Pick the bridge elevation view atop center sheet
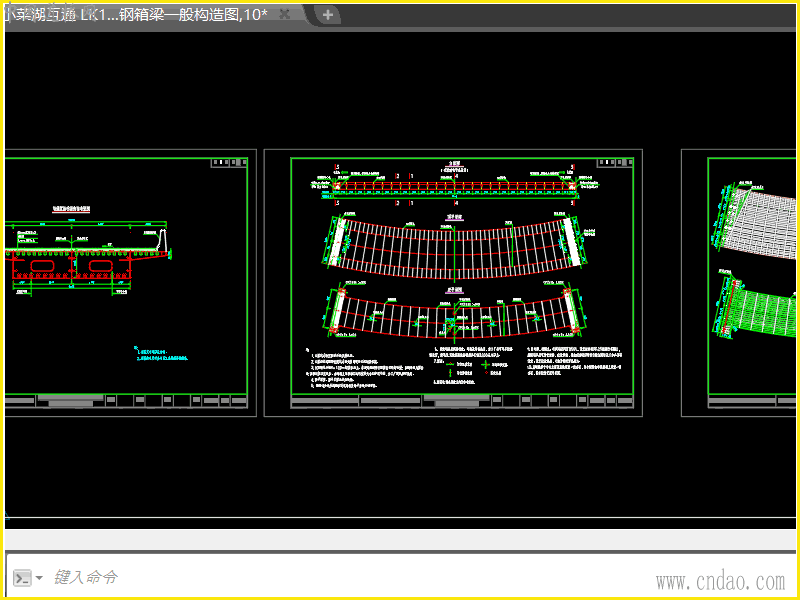 (455, 186)
